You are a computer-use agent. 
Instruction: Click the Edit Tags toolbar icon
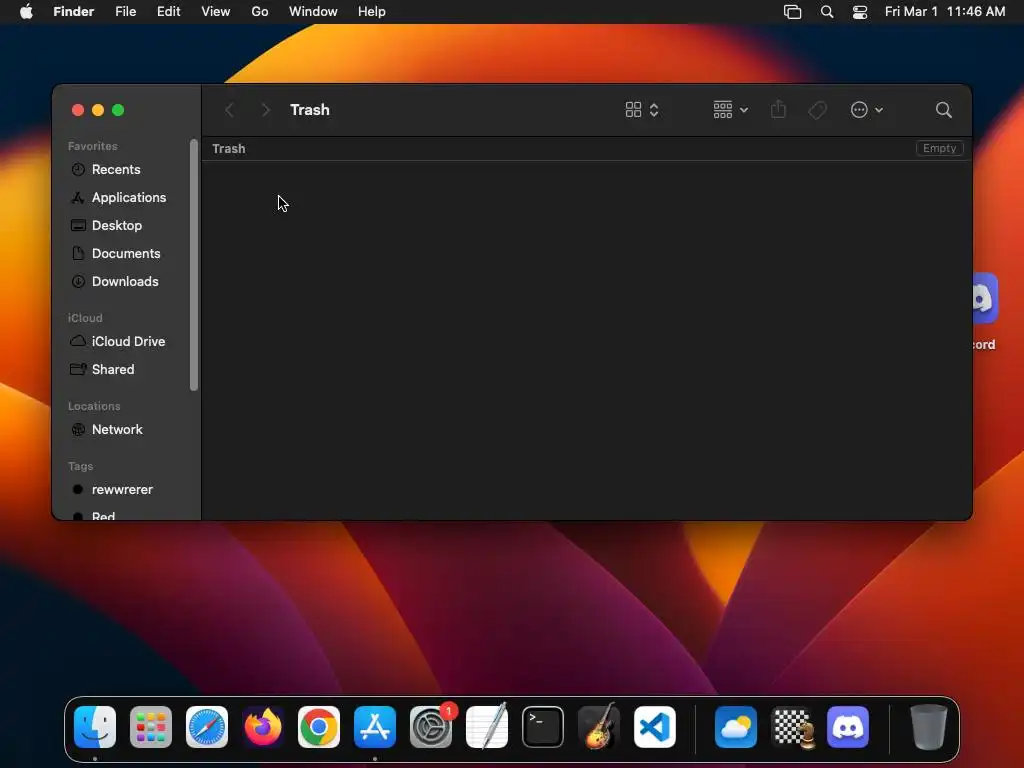(x=817, y=110)
